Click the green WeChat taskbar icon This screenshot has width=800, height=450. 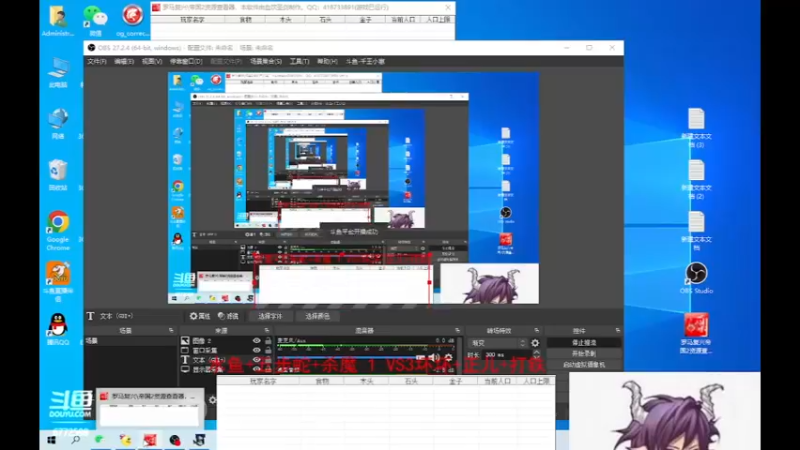[x=100, y=440]
